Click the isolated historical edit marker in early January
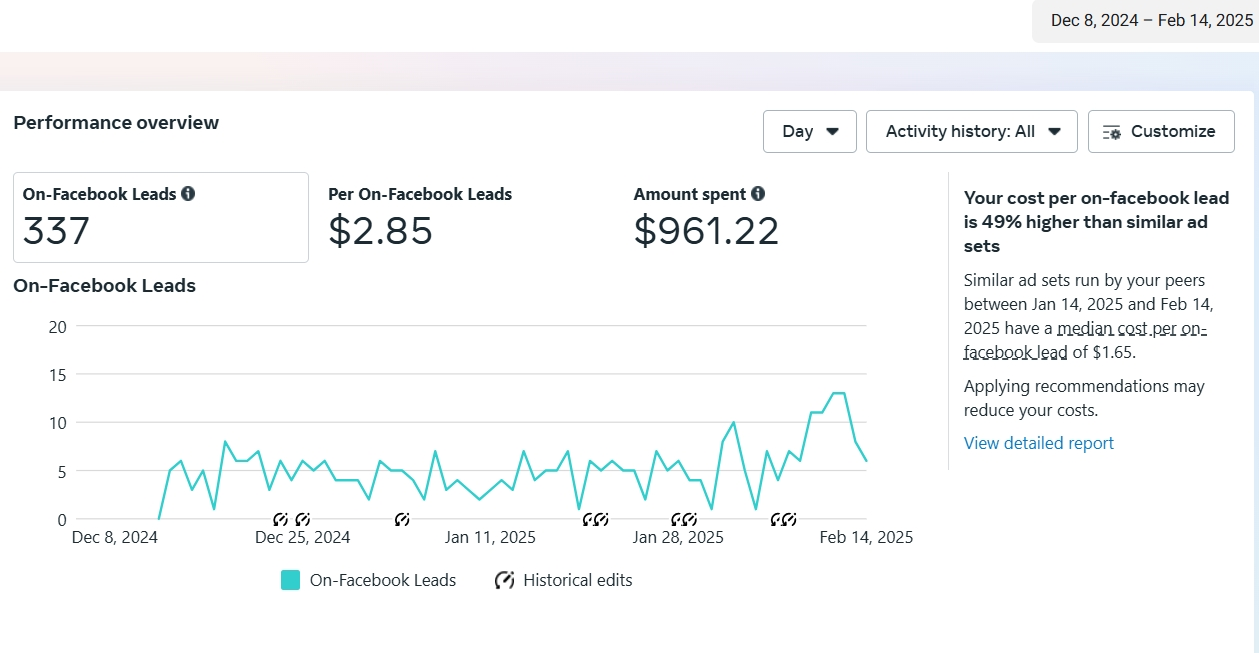Screen dimensions: 1259x653 (x=402, y=519)
